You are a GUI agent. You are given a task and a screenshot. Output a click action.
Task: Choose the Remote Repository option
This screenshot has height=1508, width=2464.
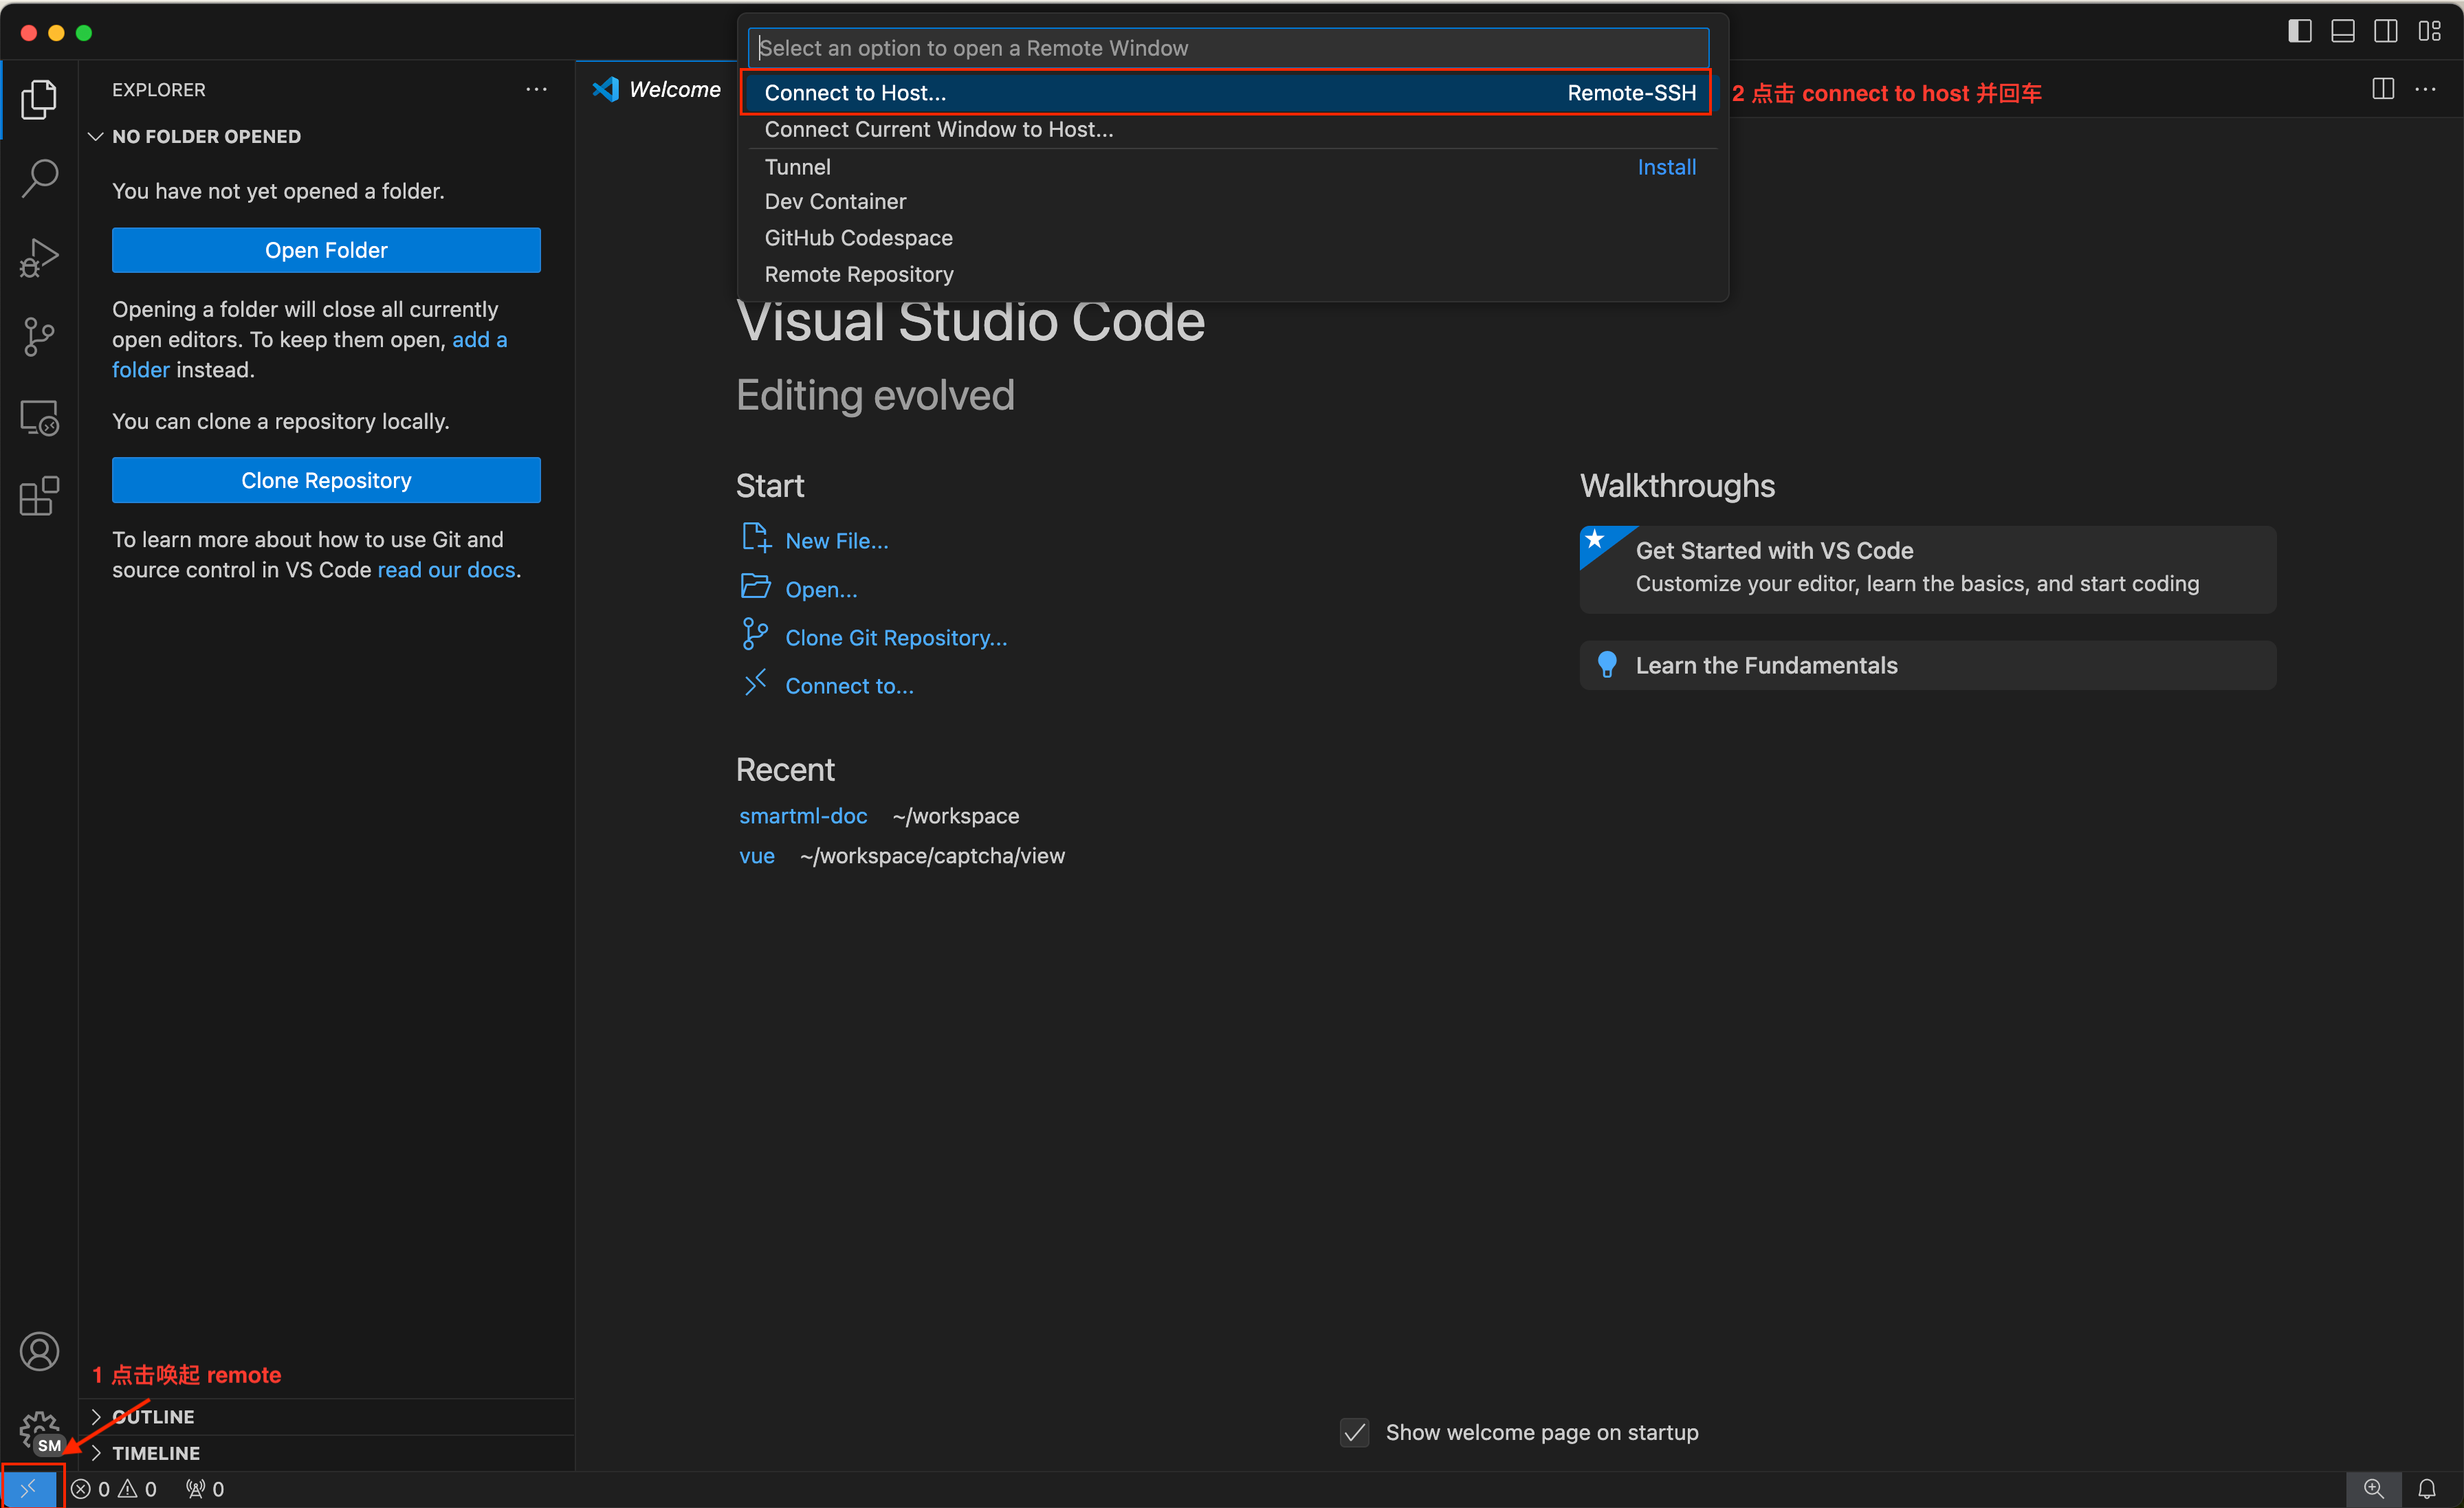coord(1232,274)
